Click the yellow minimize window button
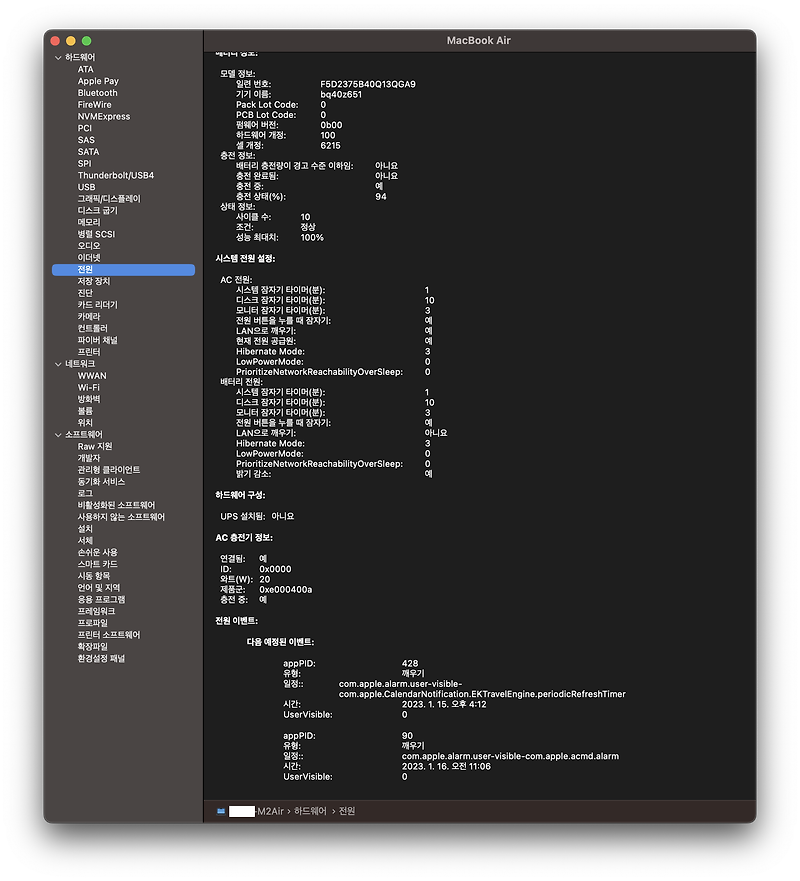Image resolution: width=800 pixels, height=881 pixels. tap(71, 40)
